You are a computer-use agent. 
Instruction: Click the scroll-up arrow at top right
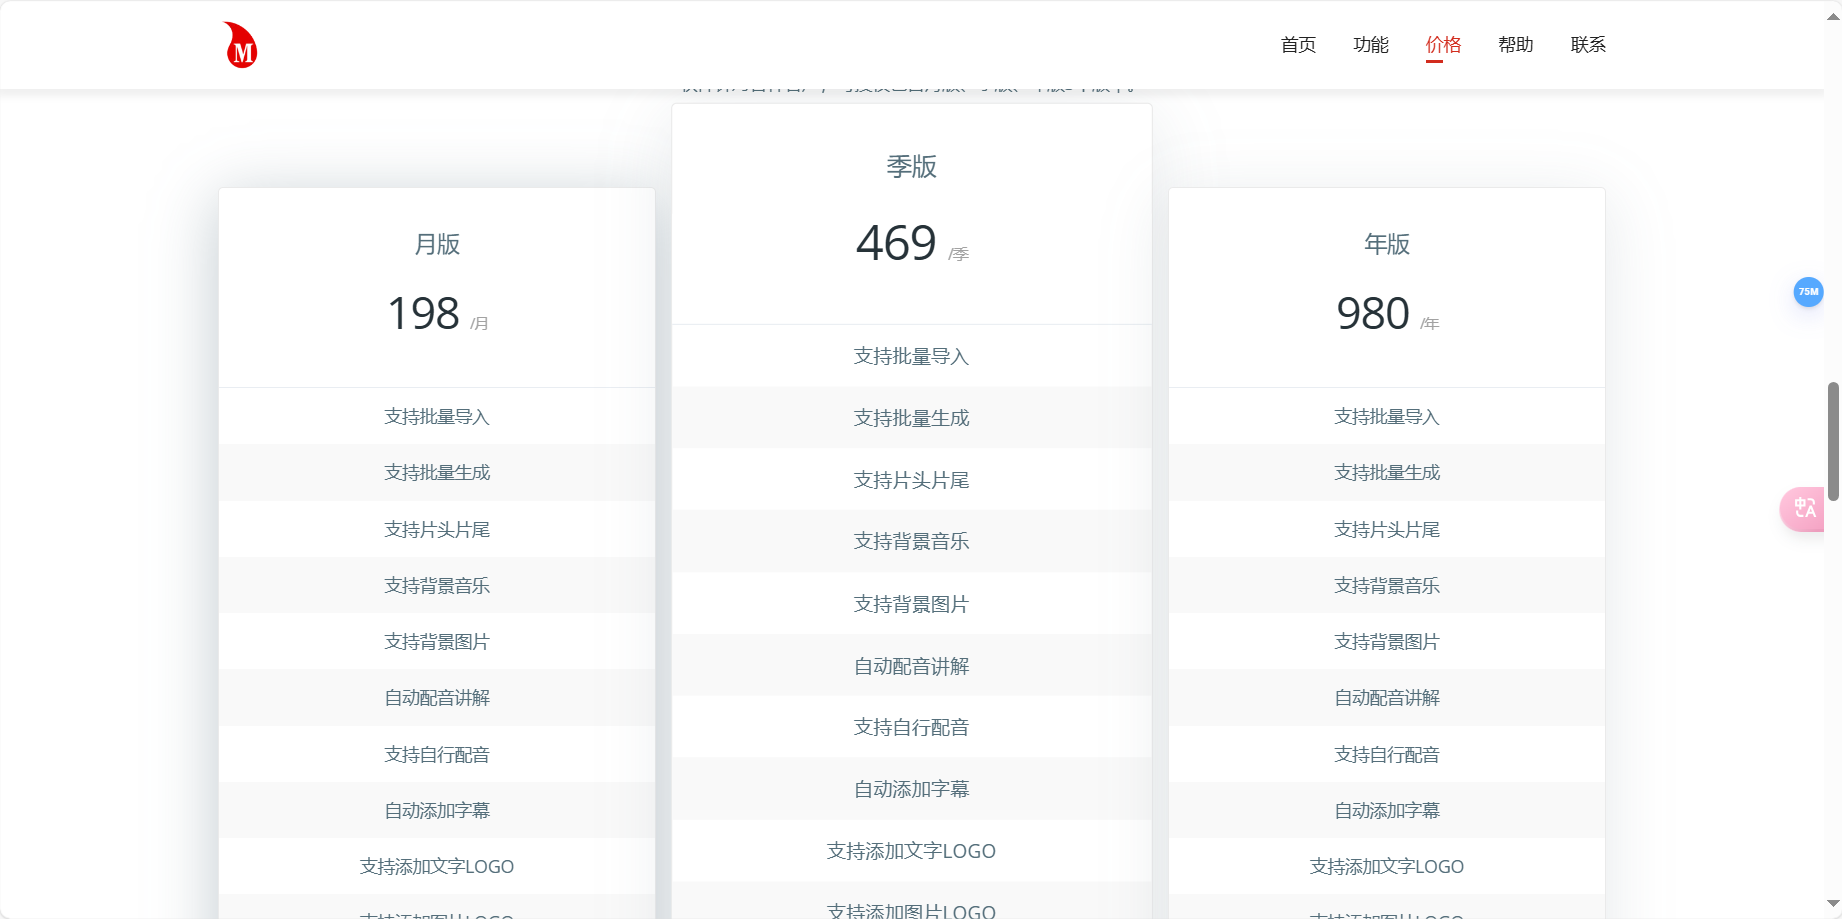click(x=1833, y=14)
